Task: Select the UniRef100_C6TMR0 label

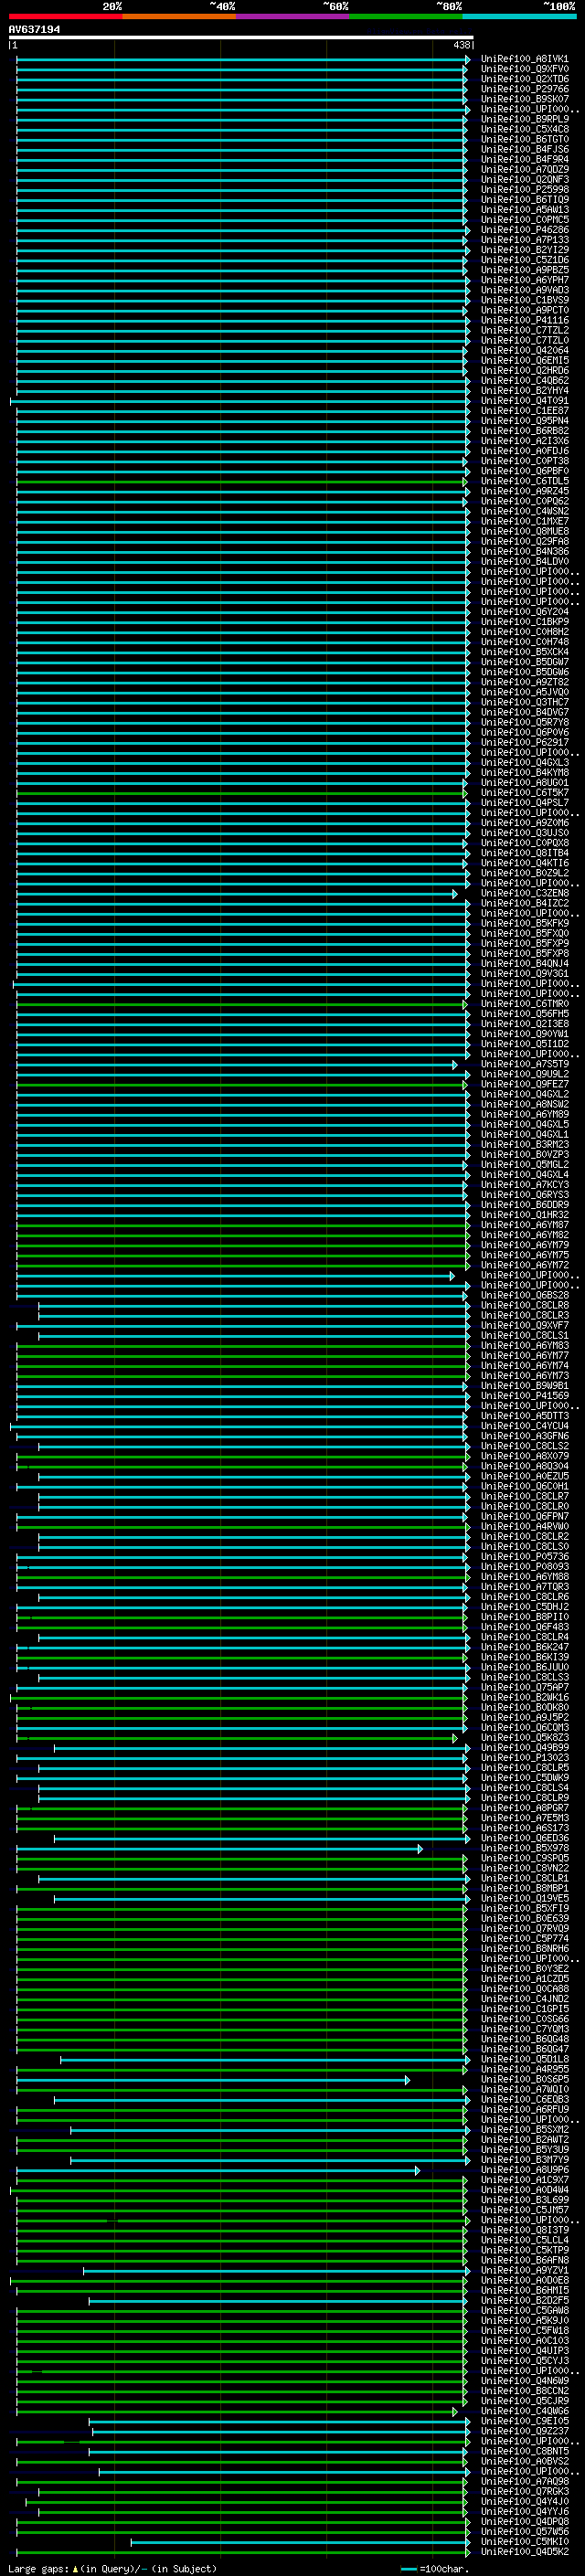Action: 524,1004
